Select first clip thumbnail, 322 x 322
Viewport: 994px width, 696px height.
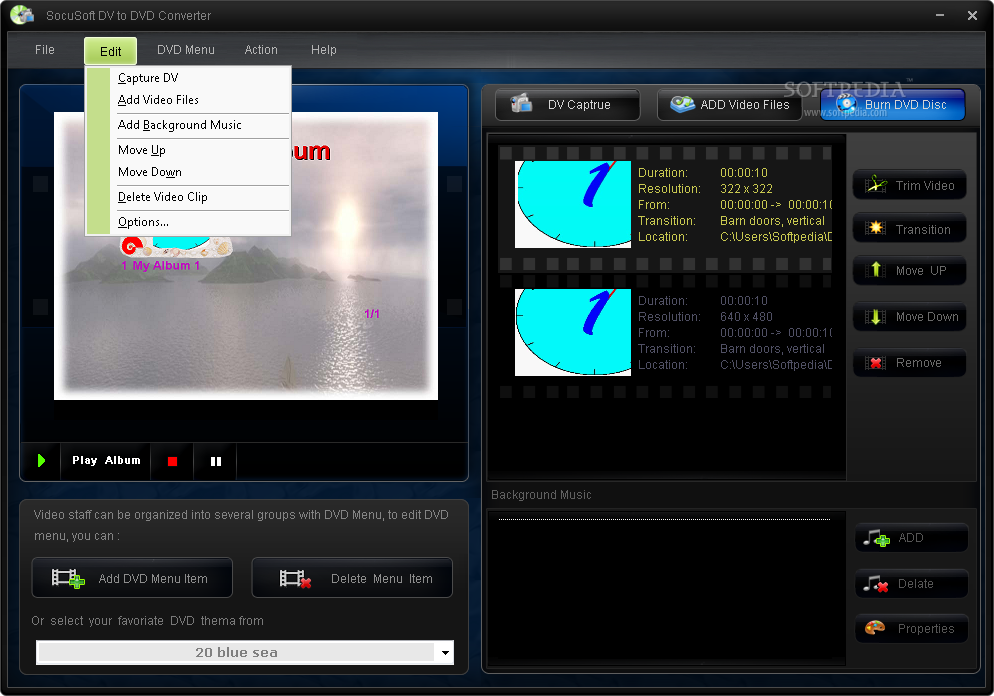click(x=572, y=204)
